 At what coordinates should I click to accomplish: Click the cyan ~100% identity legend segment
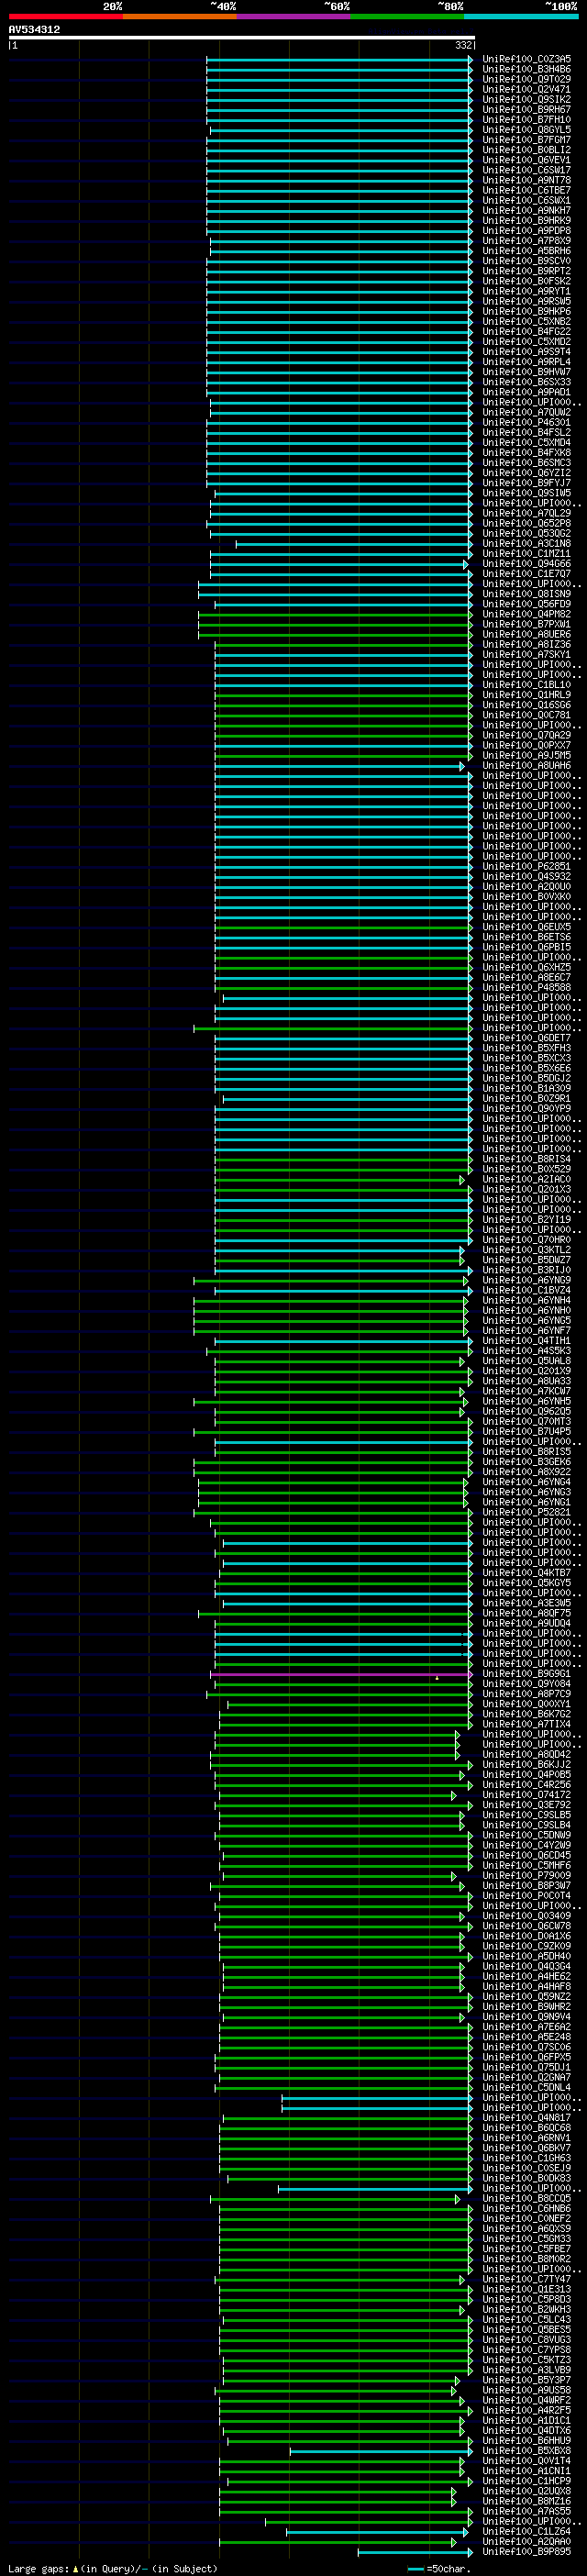(520, 16)
